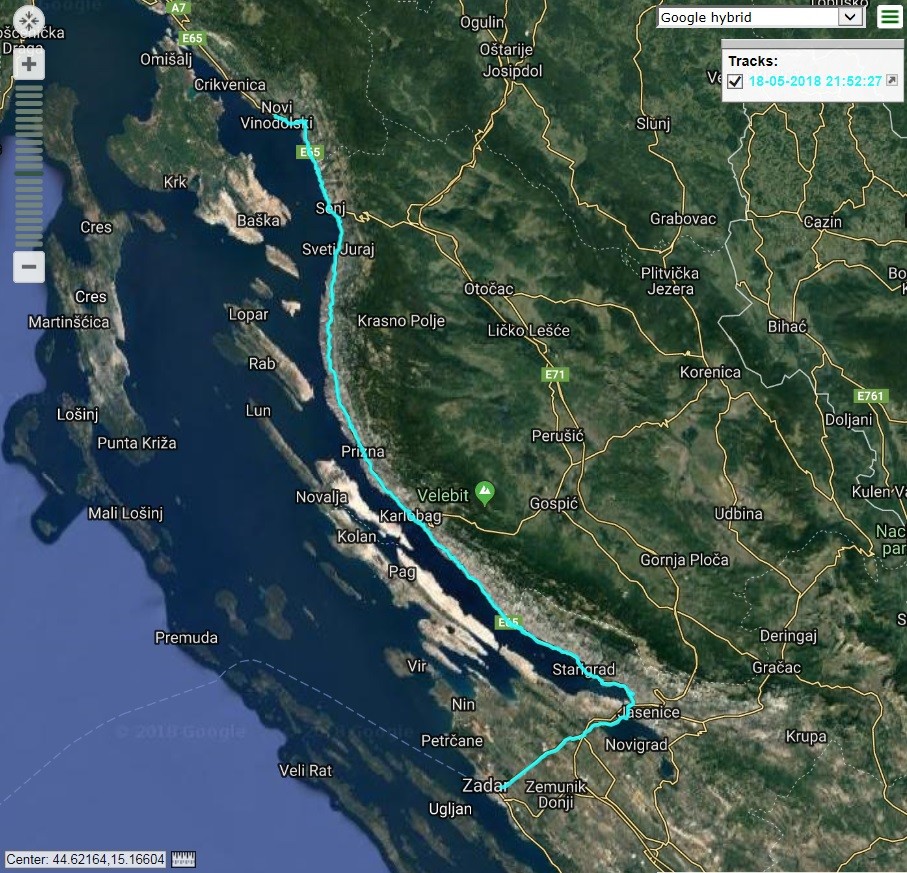Uncheck the 18-05-2018 track checkbox
The height and width of the screenshot is (873, 907).
click(735, 81)
